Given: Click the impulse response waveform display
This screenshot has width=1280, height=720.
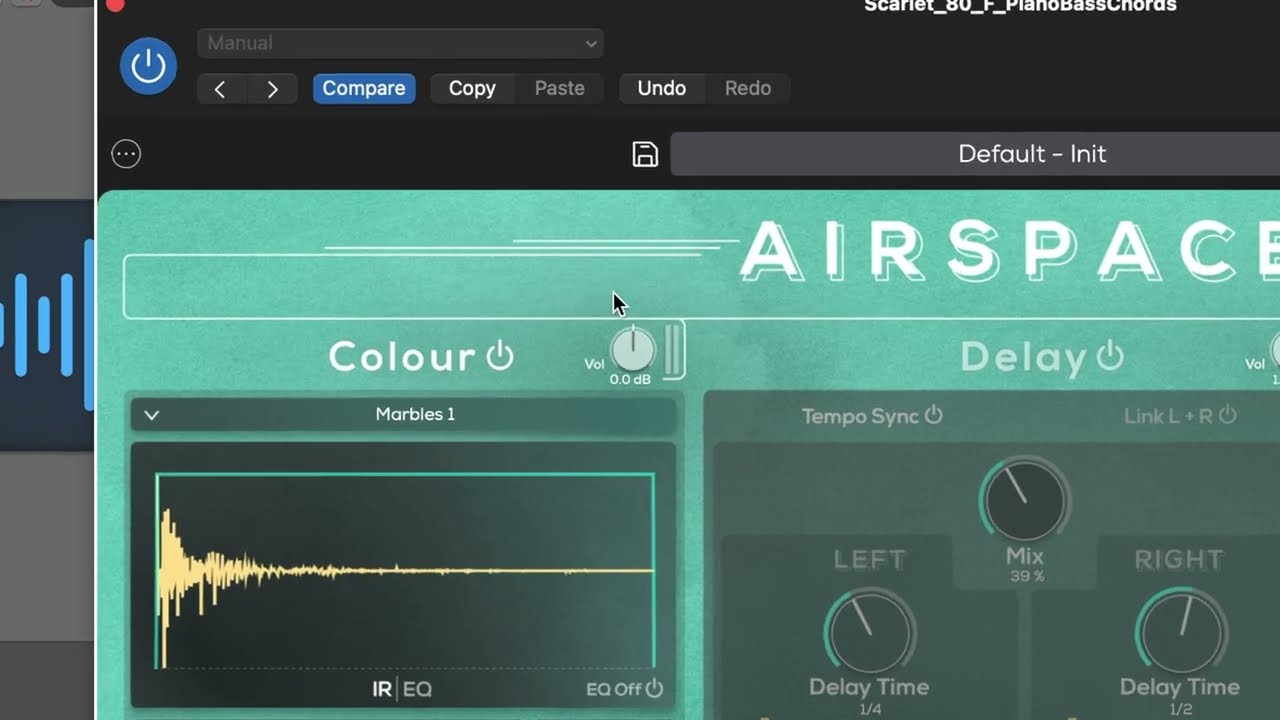Looking at the screenshot, I should coord(405,570).
